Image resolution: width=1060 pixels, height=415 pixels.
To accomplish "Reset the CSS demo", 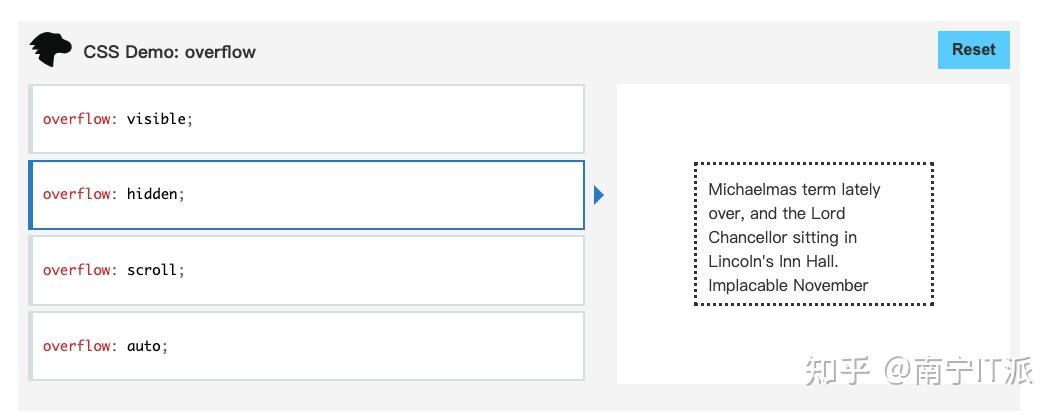I will pyautogui.click(x=973, y=50).
